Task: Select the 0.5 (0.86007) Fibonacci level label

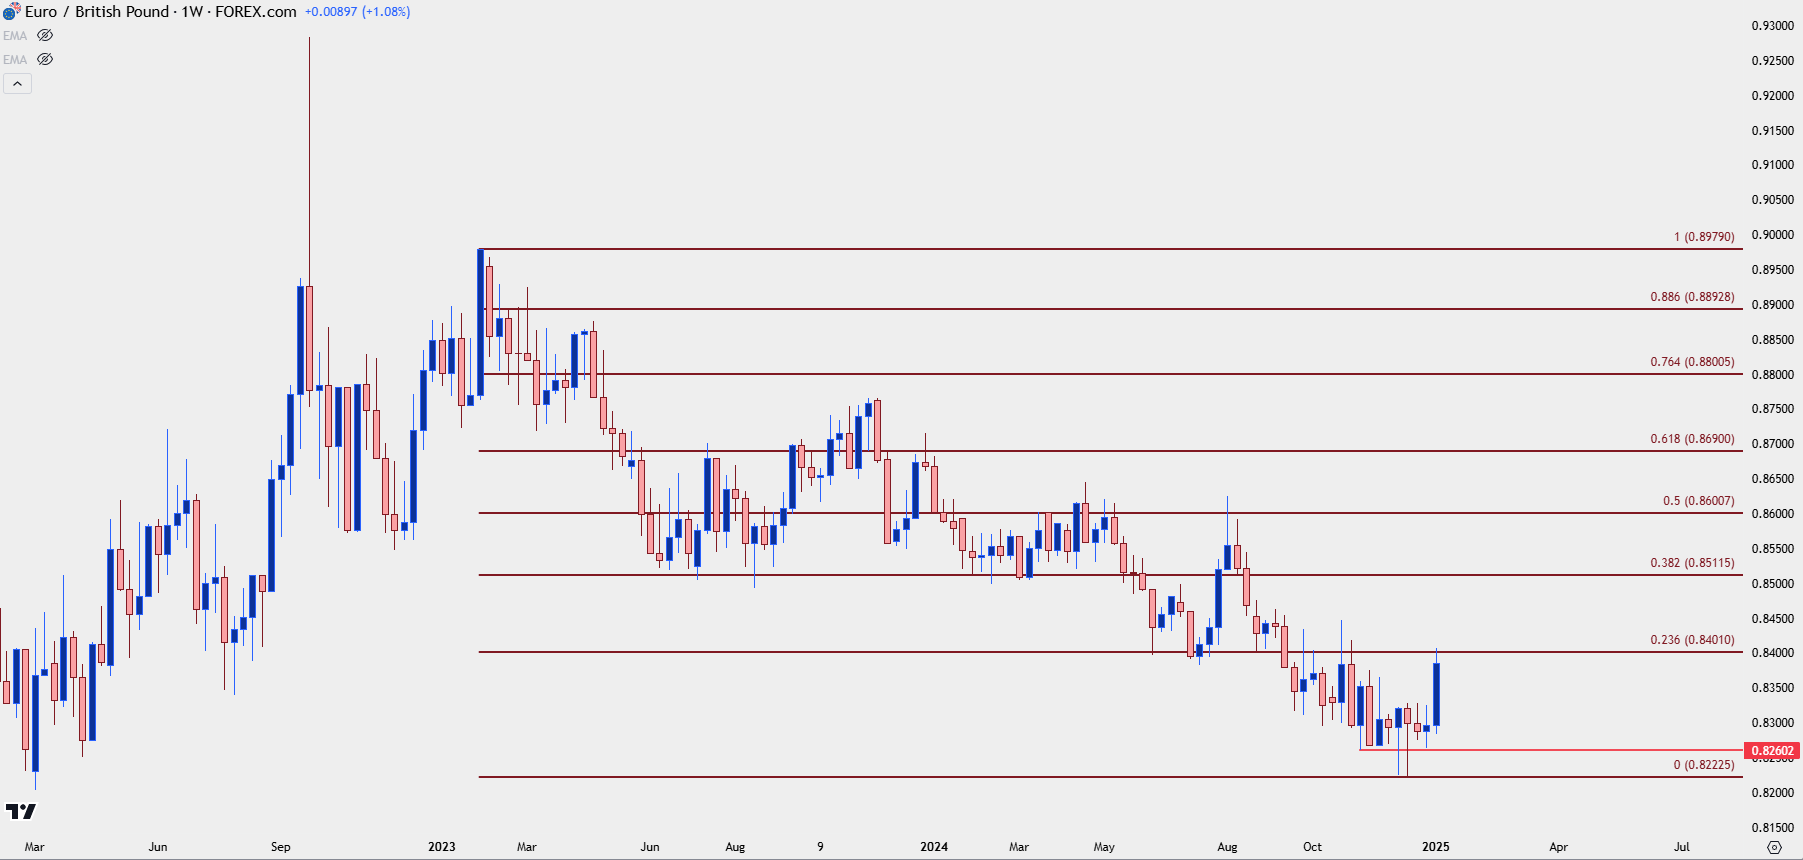Action: pos(1698,501)
